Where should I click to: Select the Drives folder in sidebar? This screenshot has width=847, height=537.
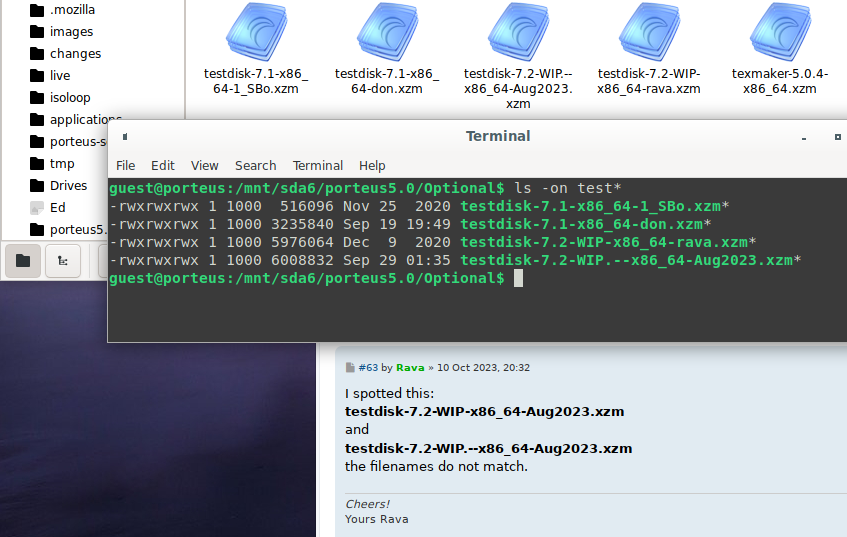(58, 186)
